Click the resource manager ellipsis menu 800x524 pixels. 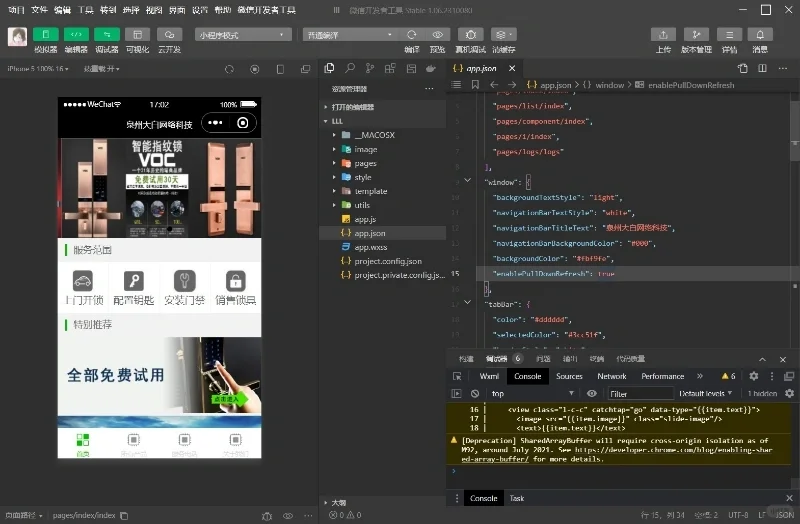[x=429, y=89]
